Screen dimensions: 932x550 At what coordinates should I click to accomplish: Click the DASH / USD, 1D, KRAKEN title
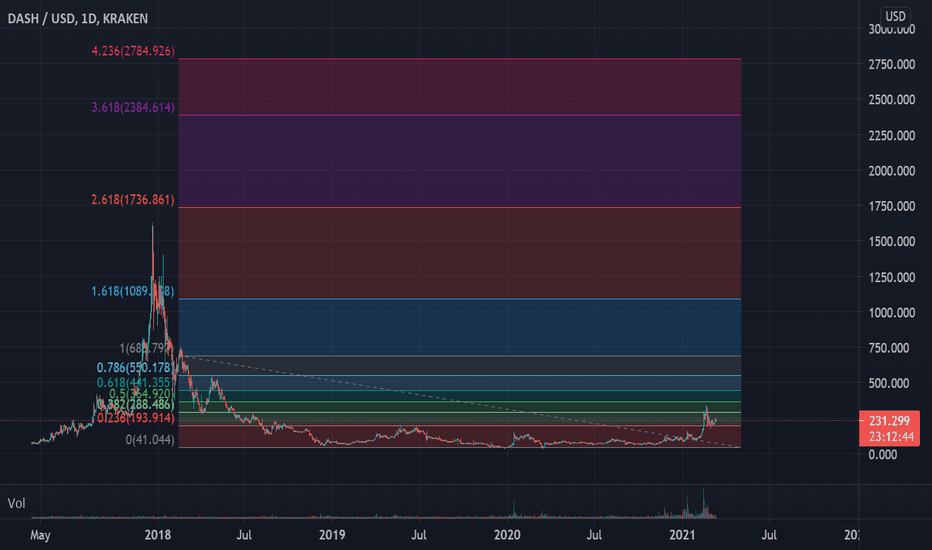click(78, 19)
